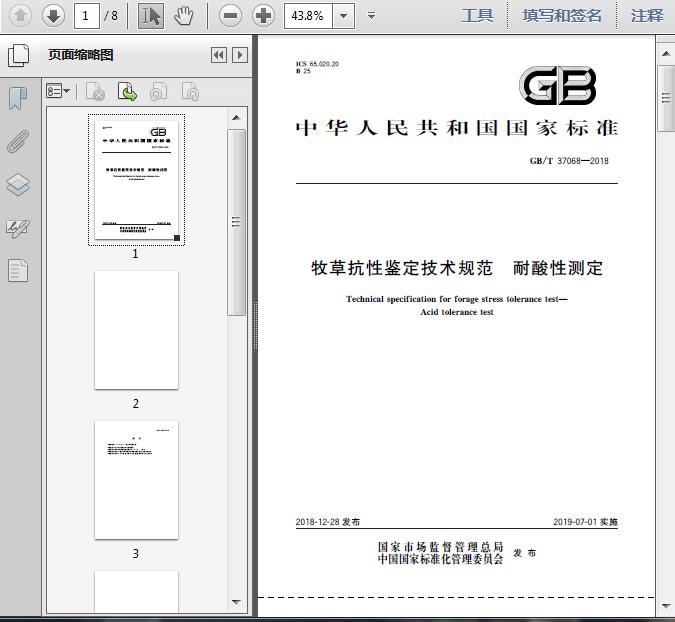
Task: Go to previous page arrow
Action: click(x=20, y=16)
